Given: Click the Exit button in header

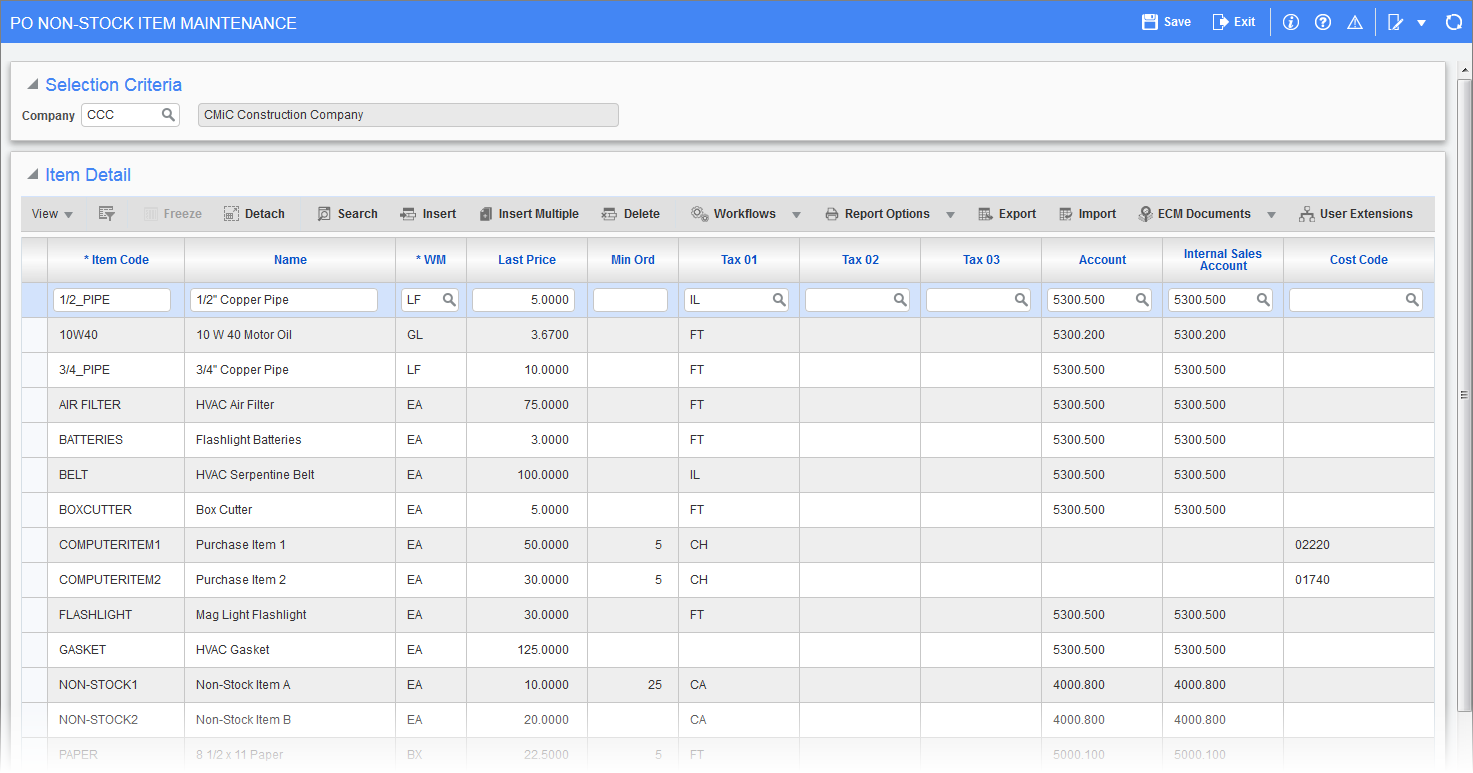Looking at the screenshot, I should [1233, 22].
